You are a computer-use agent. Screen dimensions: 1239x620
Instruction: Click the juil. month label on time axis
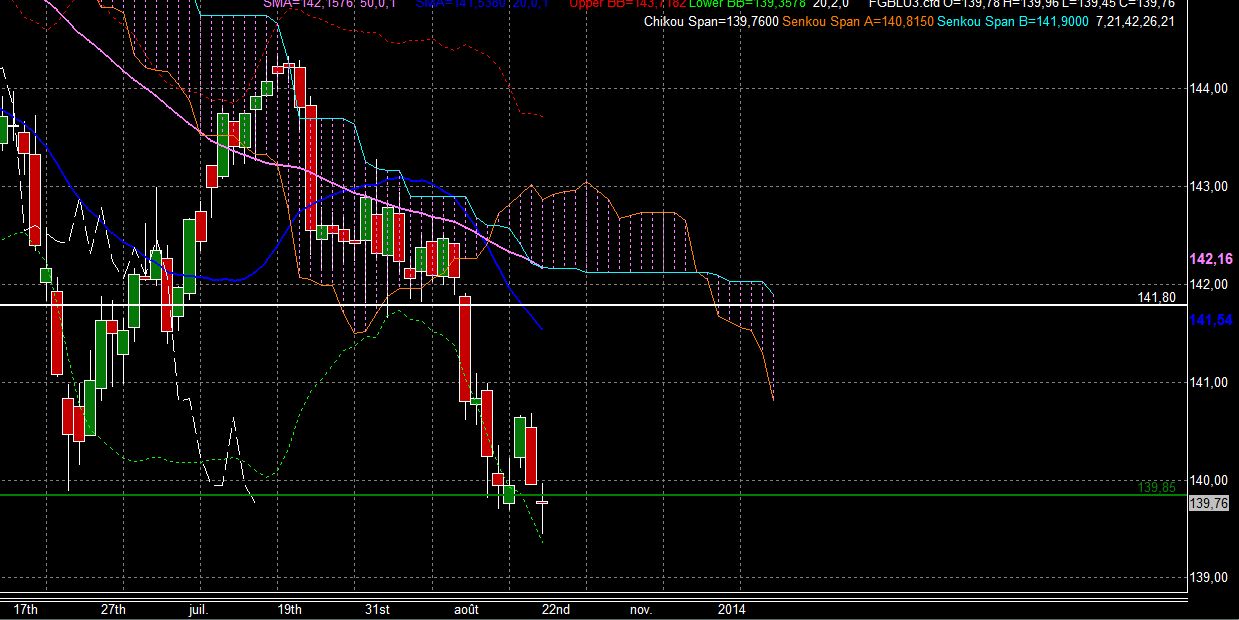pyautogui.click(x=197, y=609)
